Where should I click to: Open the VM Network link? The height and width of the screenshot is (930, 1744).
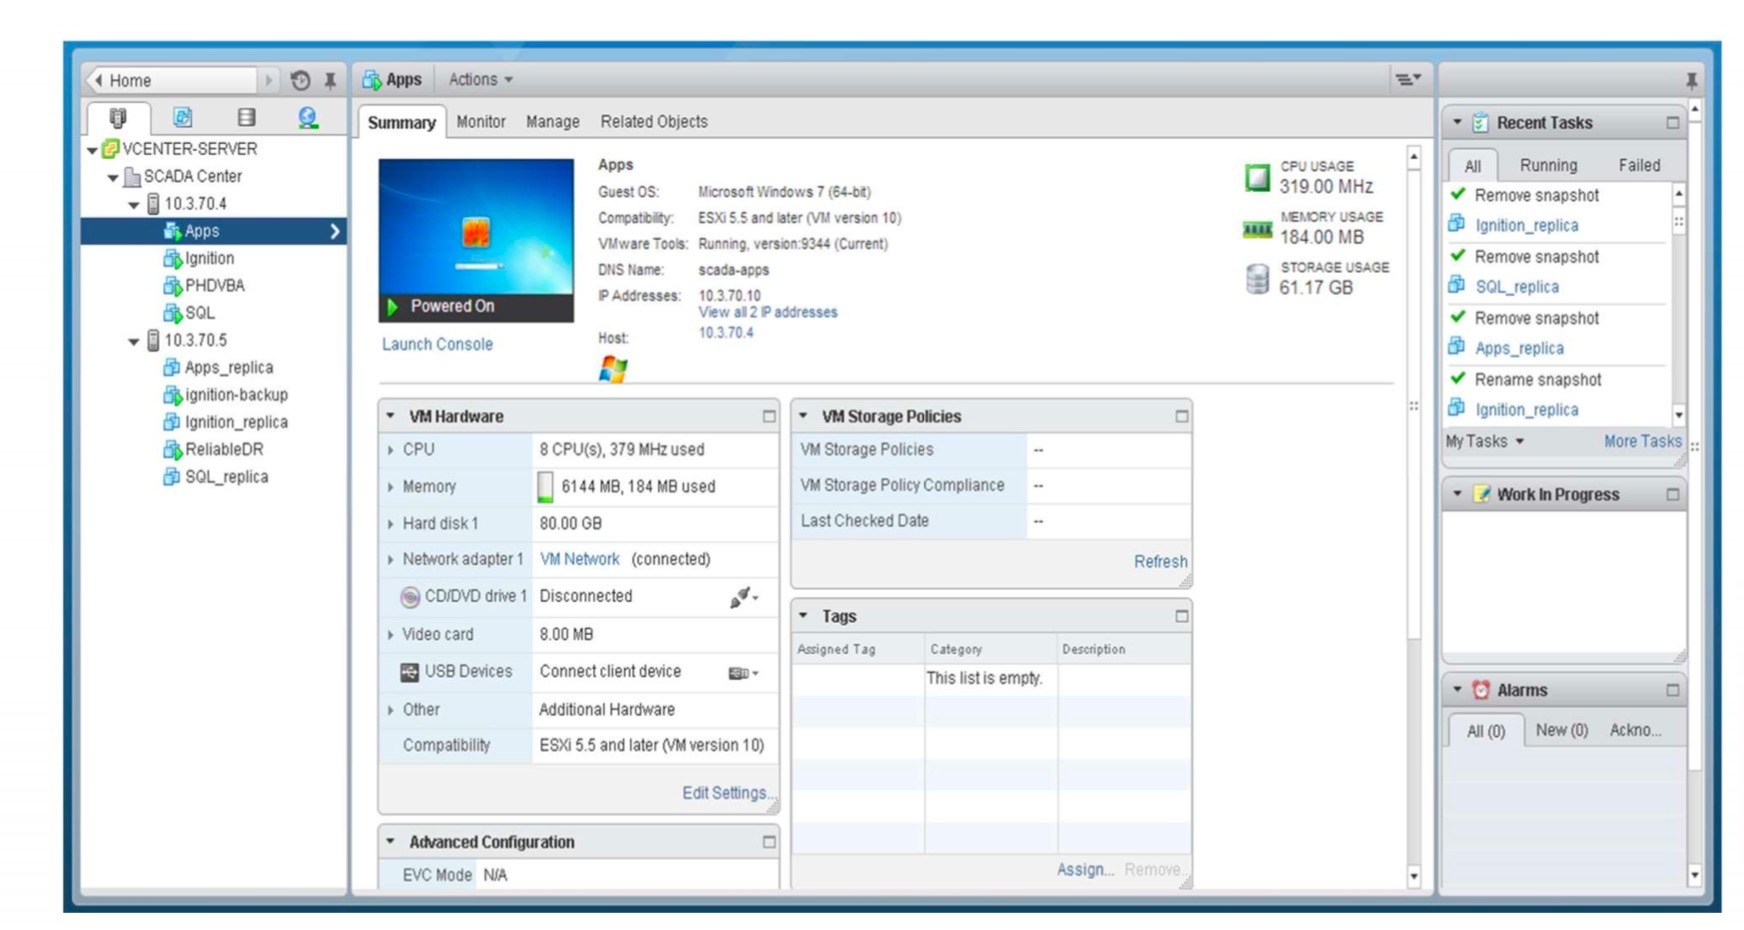(580, 559)
